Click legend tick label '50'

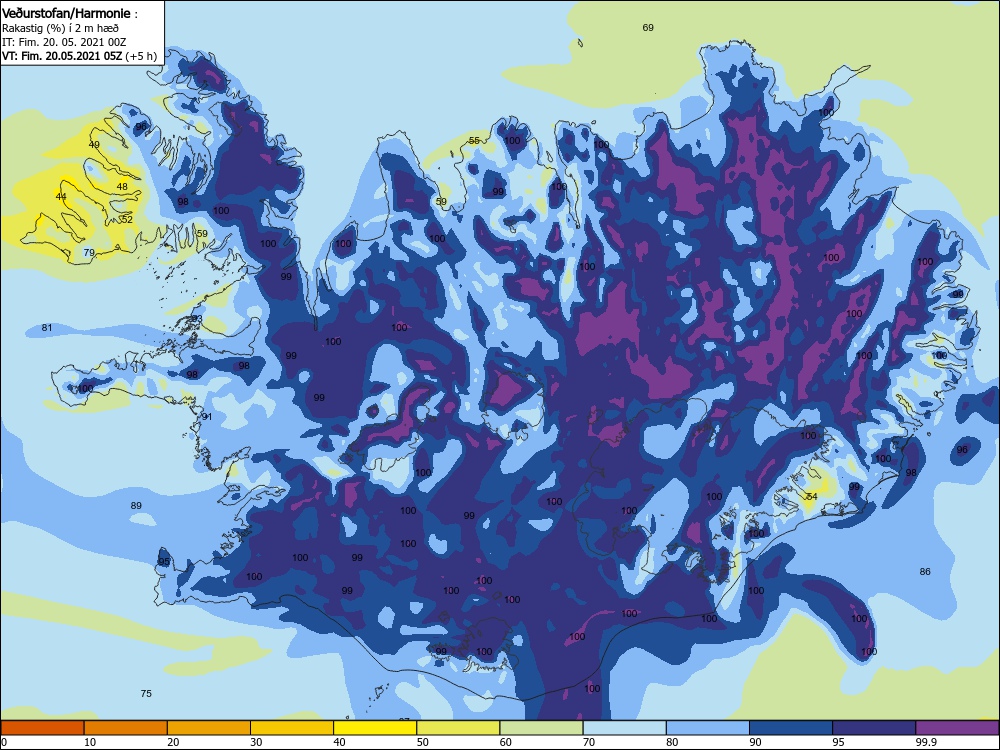pos(423,742)
